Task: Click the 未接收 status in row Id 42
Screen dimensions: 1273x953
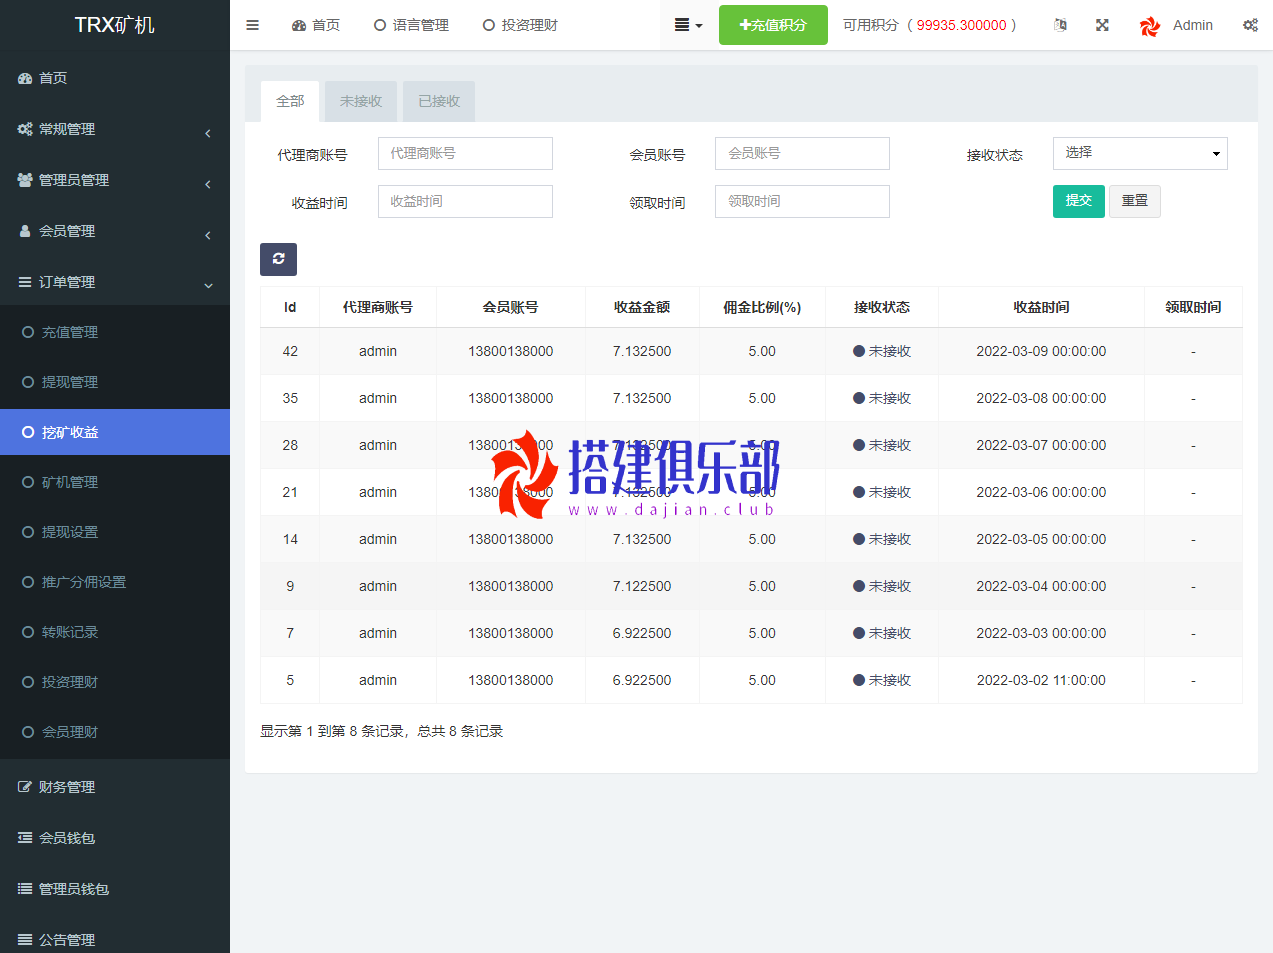Action: tap(882, 351)
